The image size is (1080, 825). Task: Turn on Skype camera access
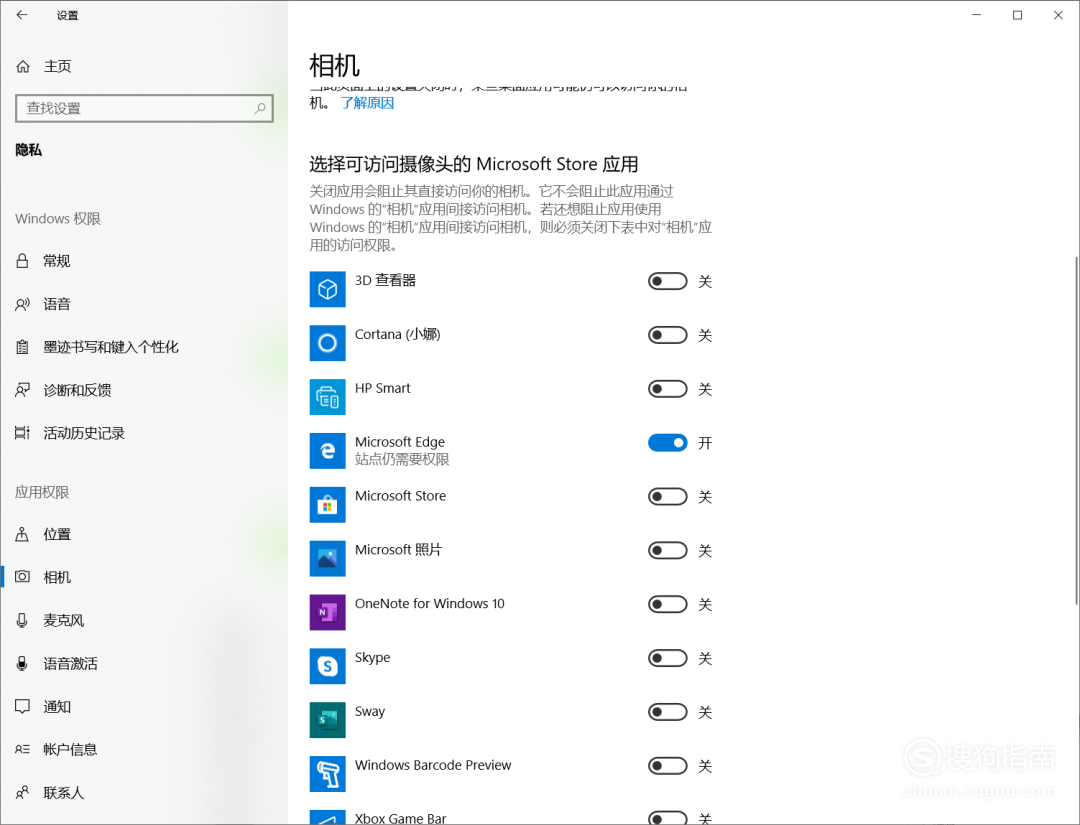pyautogui.click(x=667, y=658)
